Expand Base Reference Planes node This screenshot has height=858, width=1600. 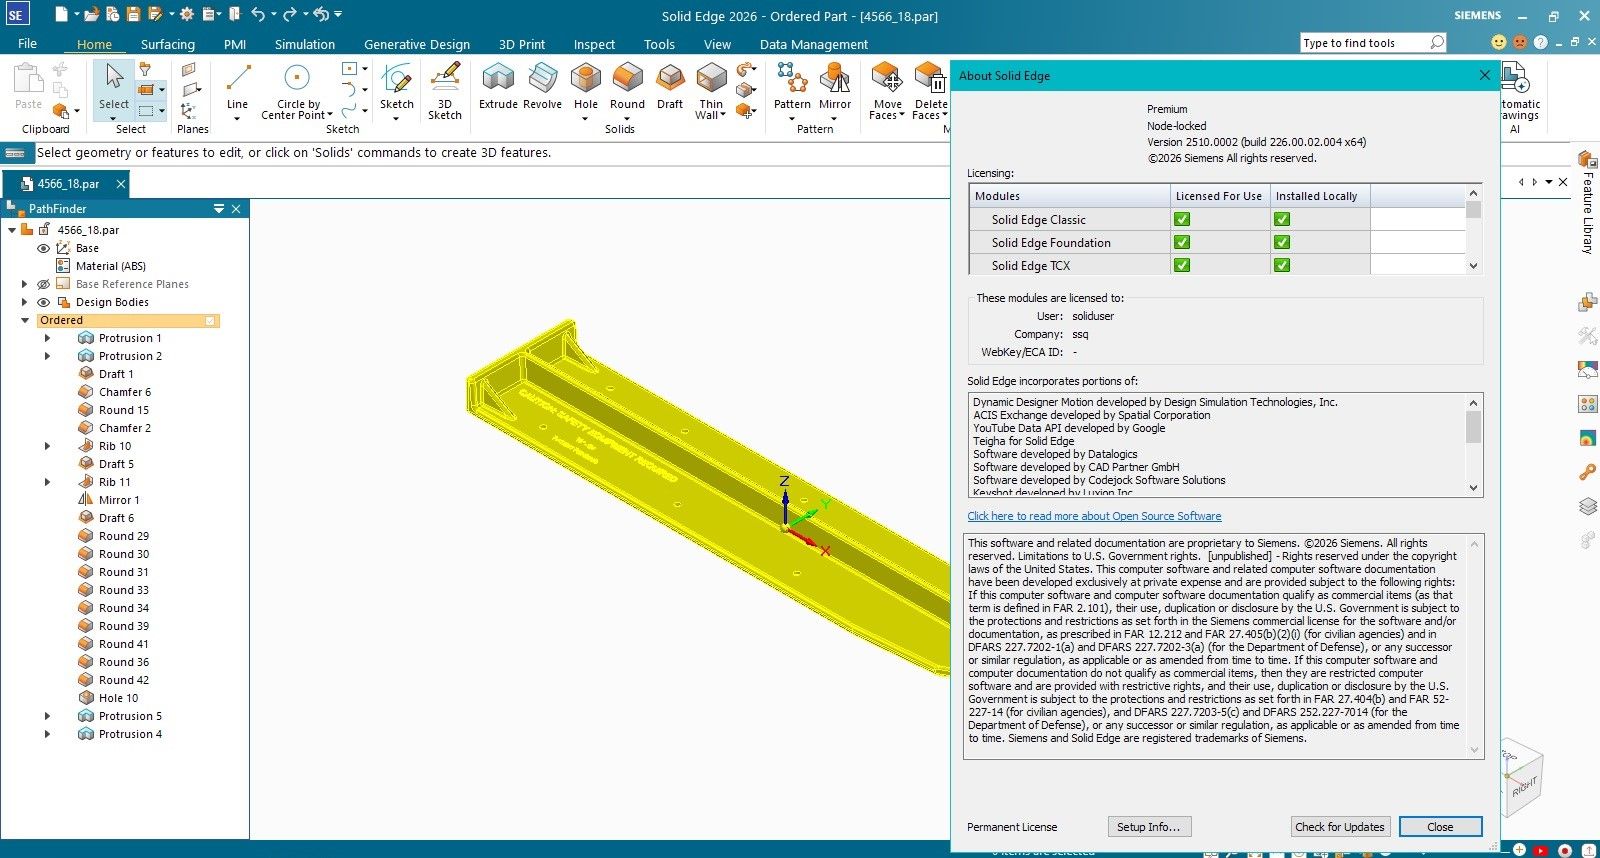pyautogui.click(x=25, y=284)
